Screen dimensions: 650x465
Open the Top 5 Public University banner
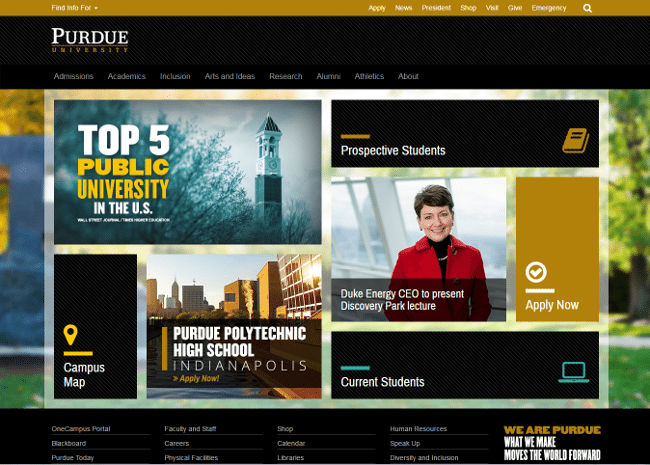pos(188,172)
